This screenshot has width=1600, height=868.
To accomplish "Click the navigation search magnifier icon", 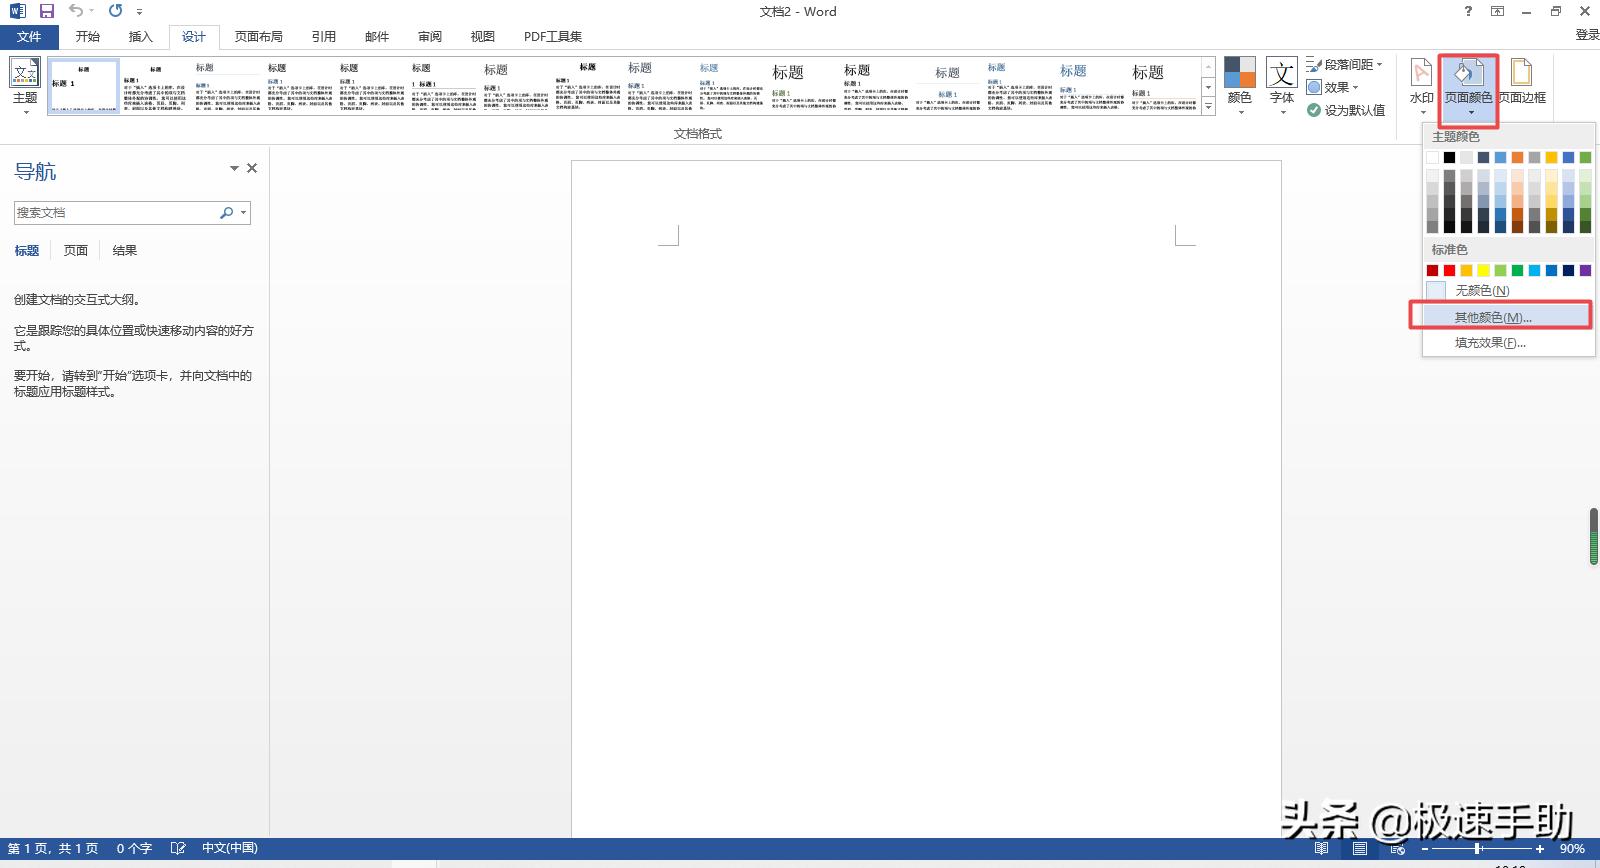I will (x=227, y=213).
